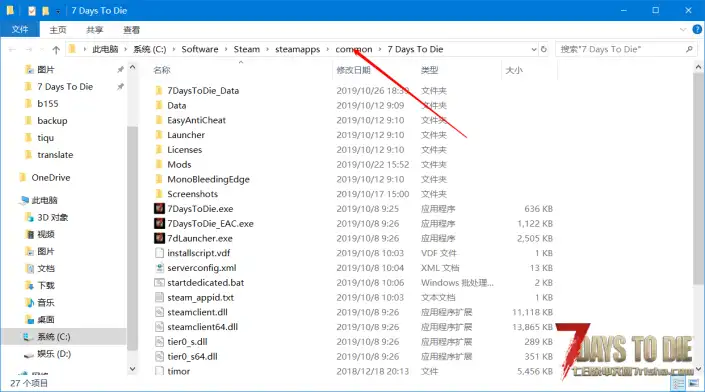Select the steam_appid.txt file
This screenshot has height=392, width=705.
tap(201, 298)
